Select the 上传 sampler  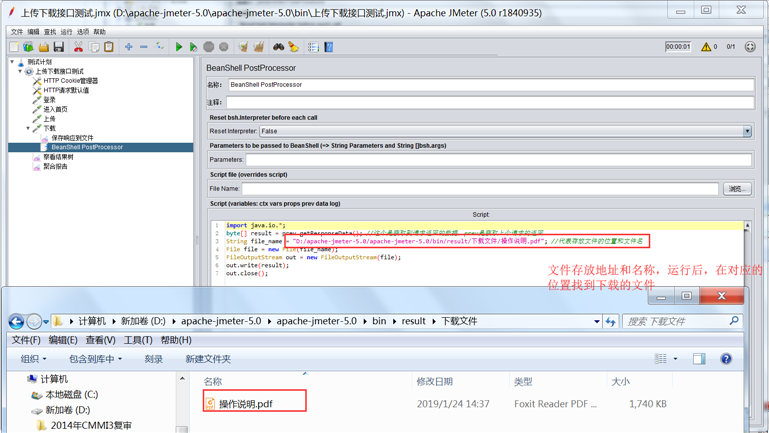50,119
